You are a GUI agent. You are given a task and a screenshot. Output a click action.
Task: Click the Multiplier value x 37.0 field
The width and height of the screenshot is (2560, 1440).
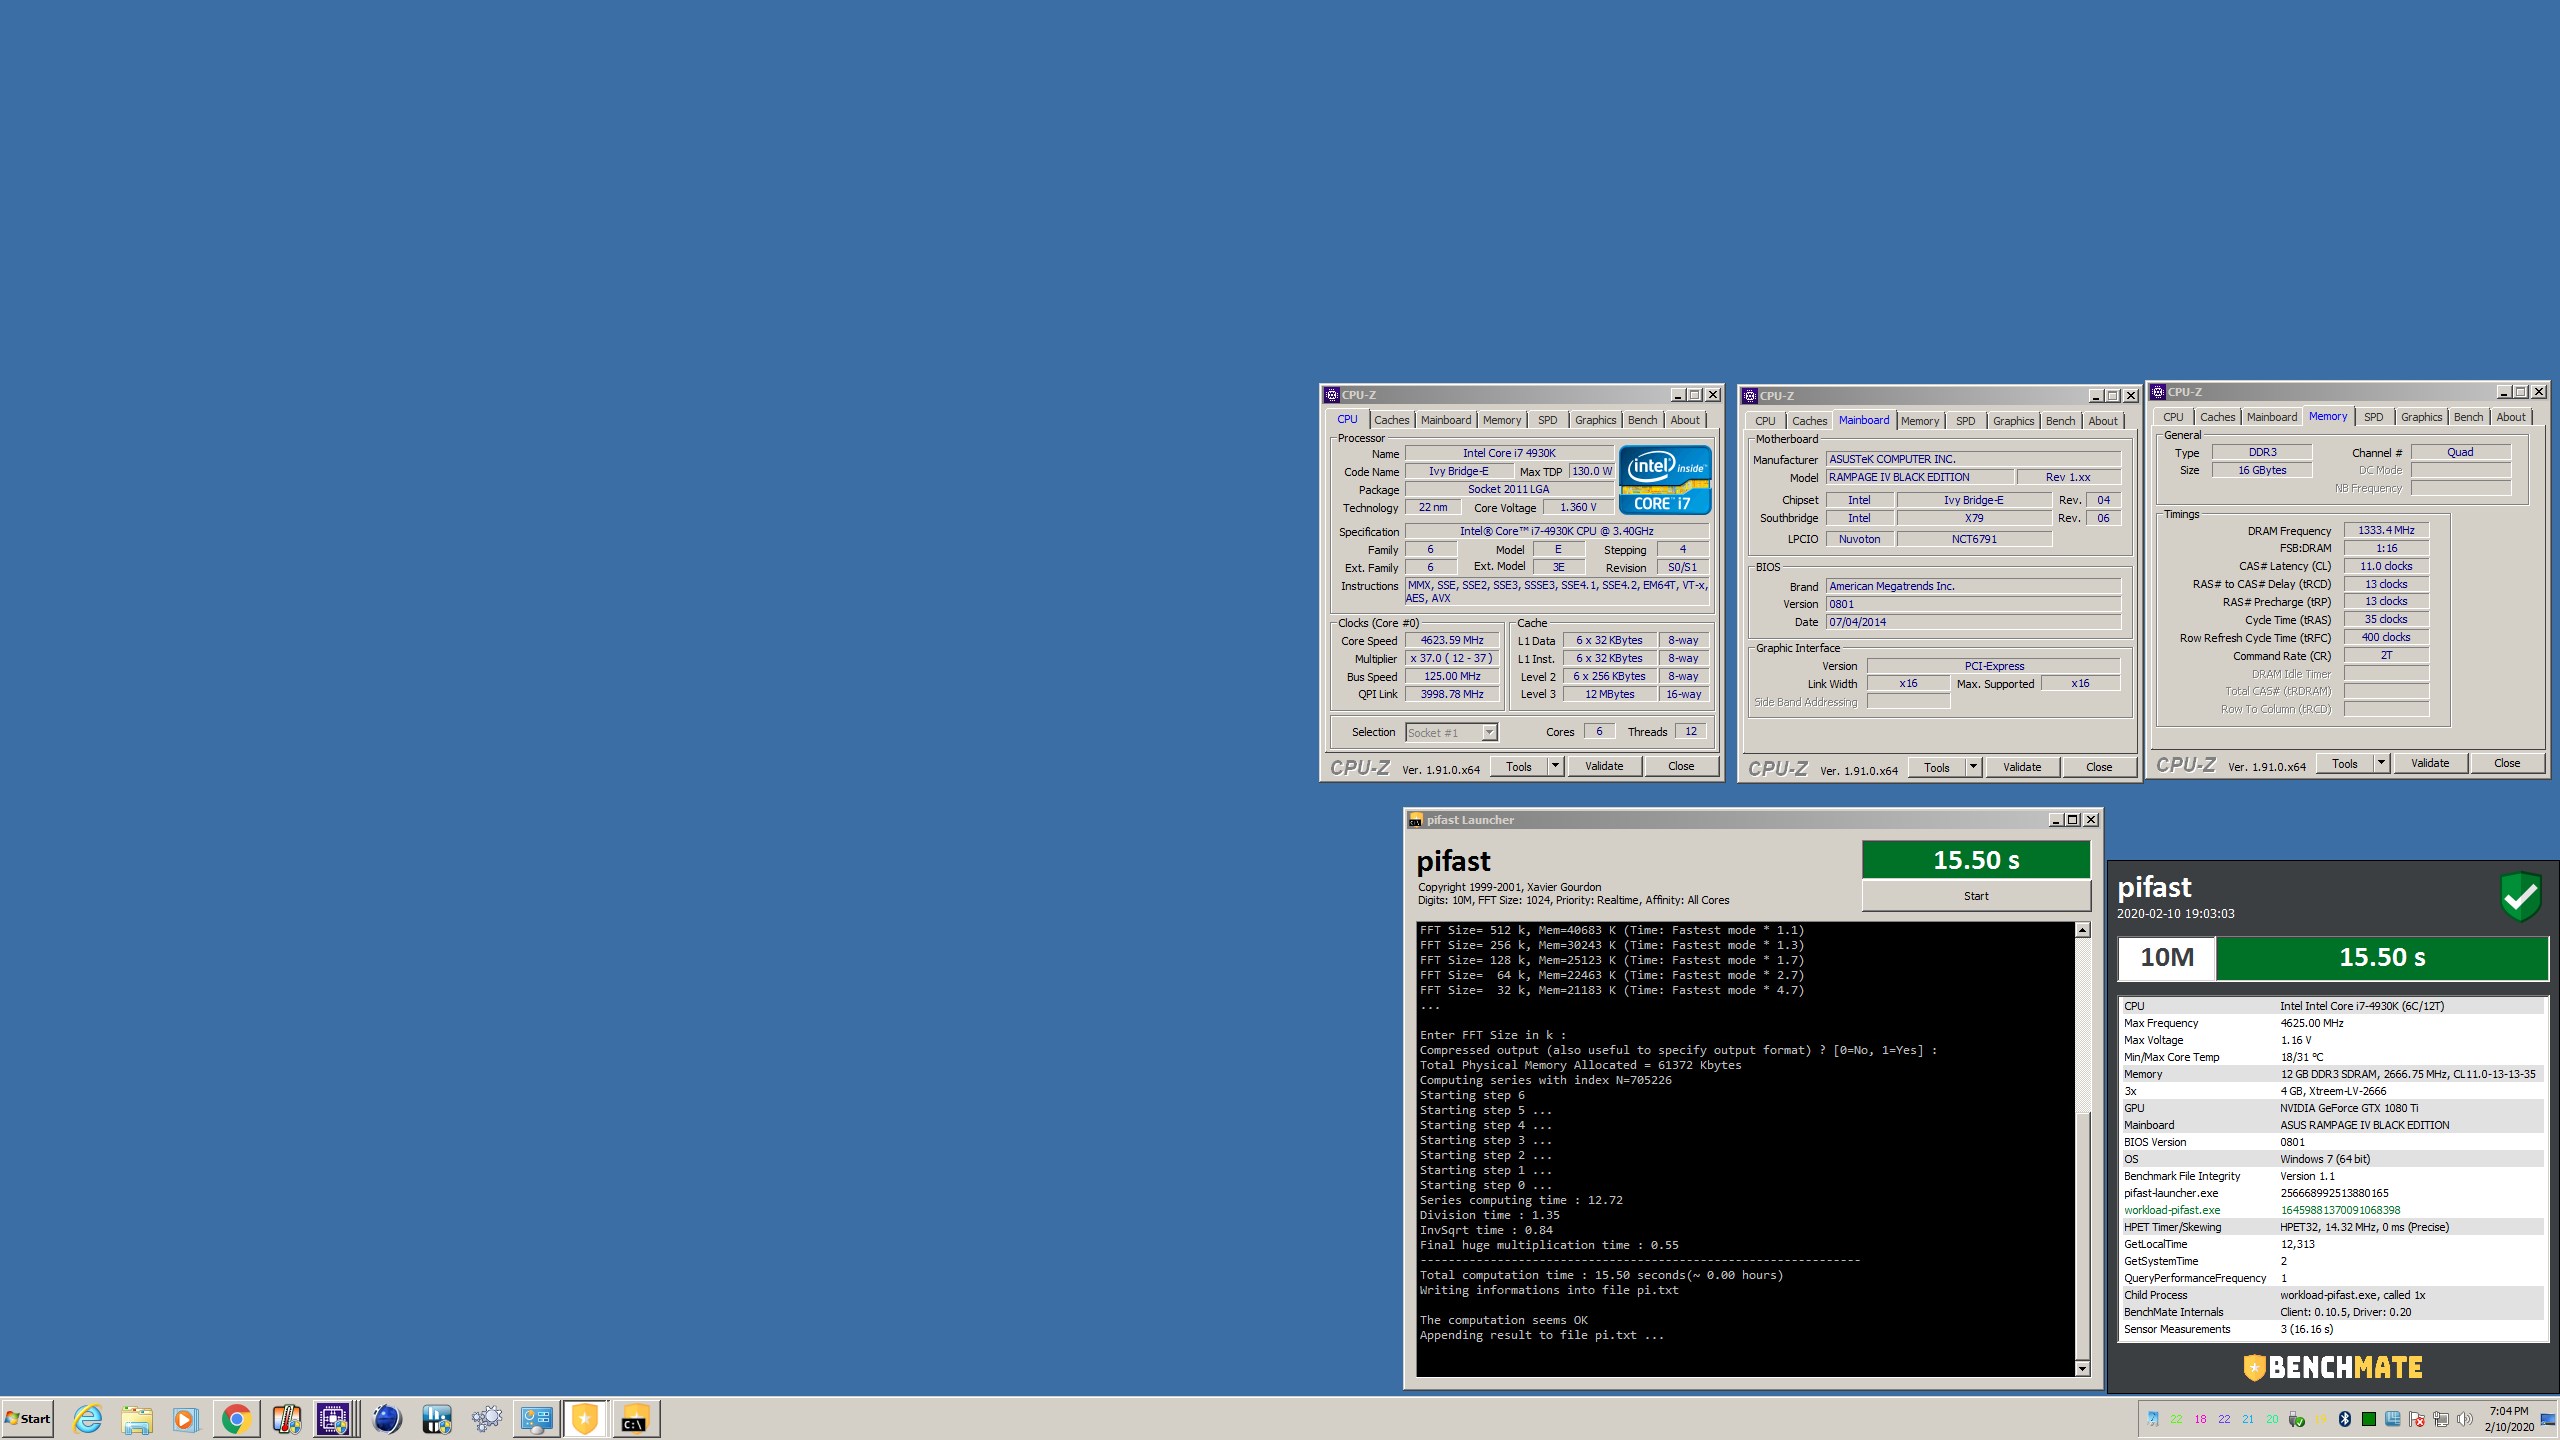pos(1451,659)
